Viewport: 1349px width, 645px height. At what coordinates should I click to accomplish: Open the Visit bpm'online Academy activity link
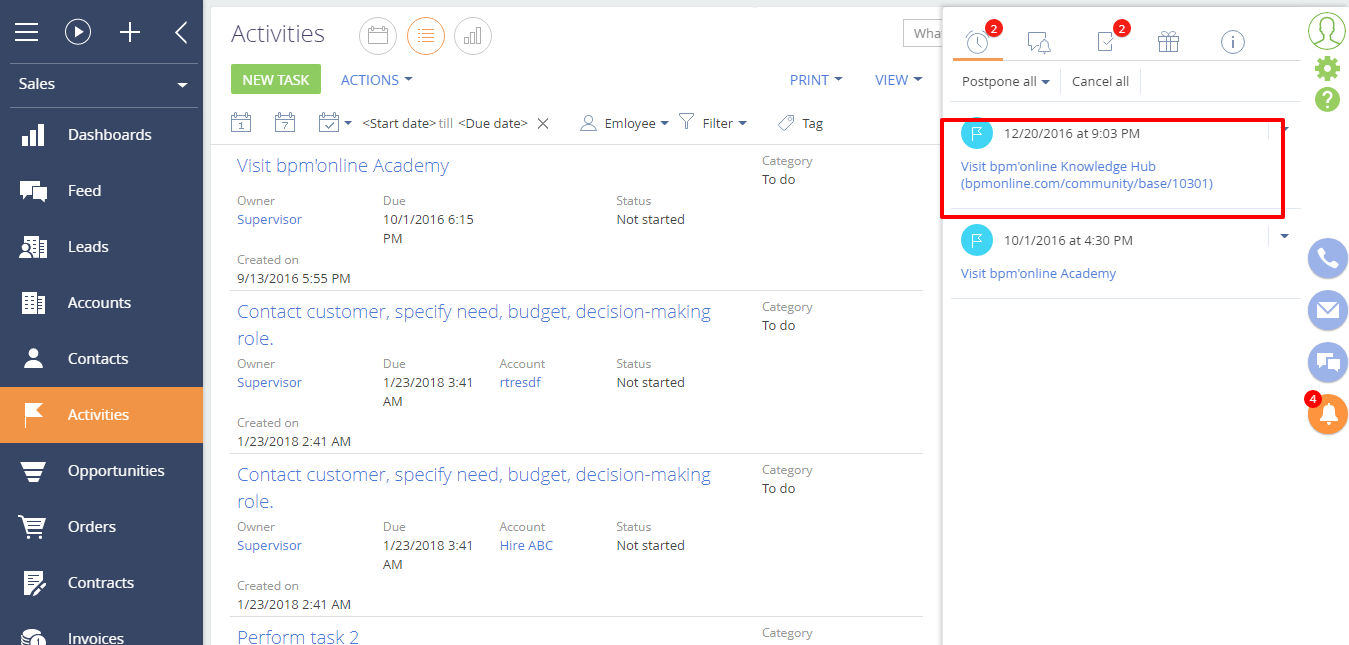tap(343, 165)
